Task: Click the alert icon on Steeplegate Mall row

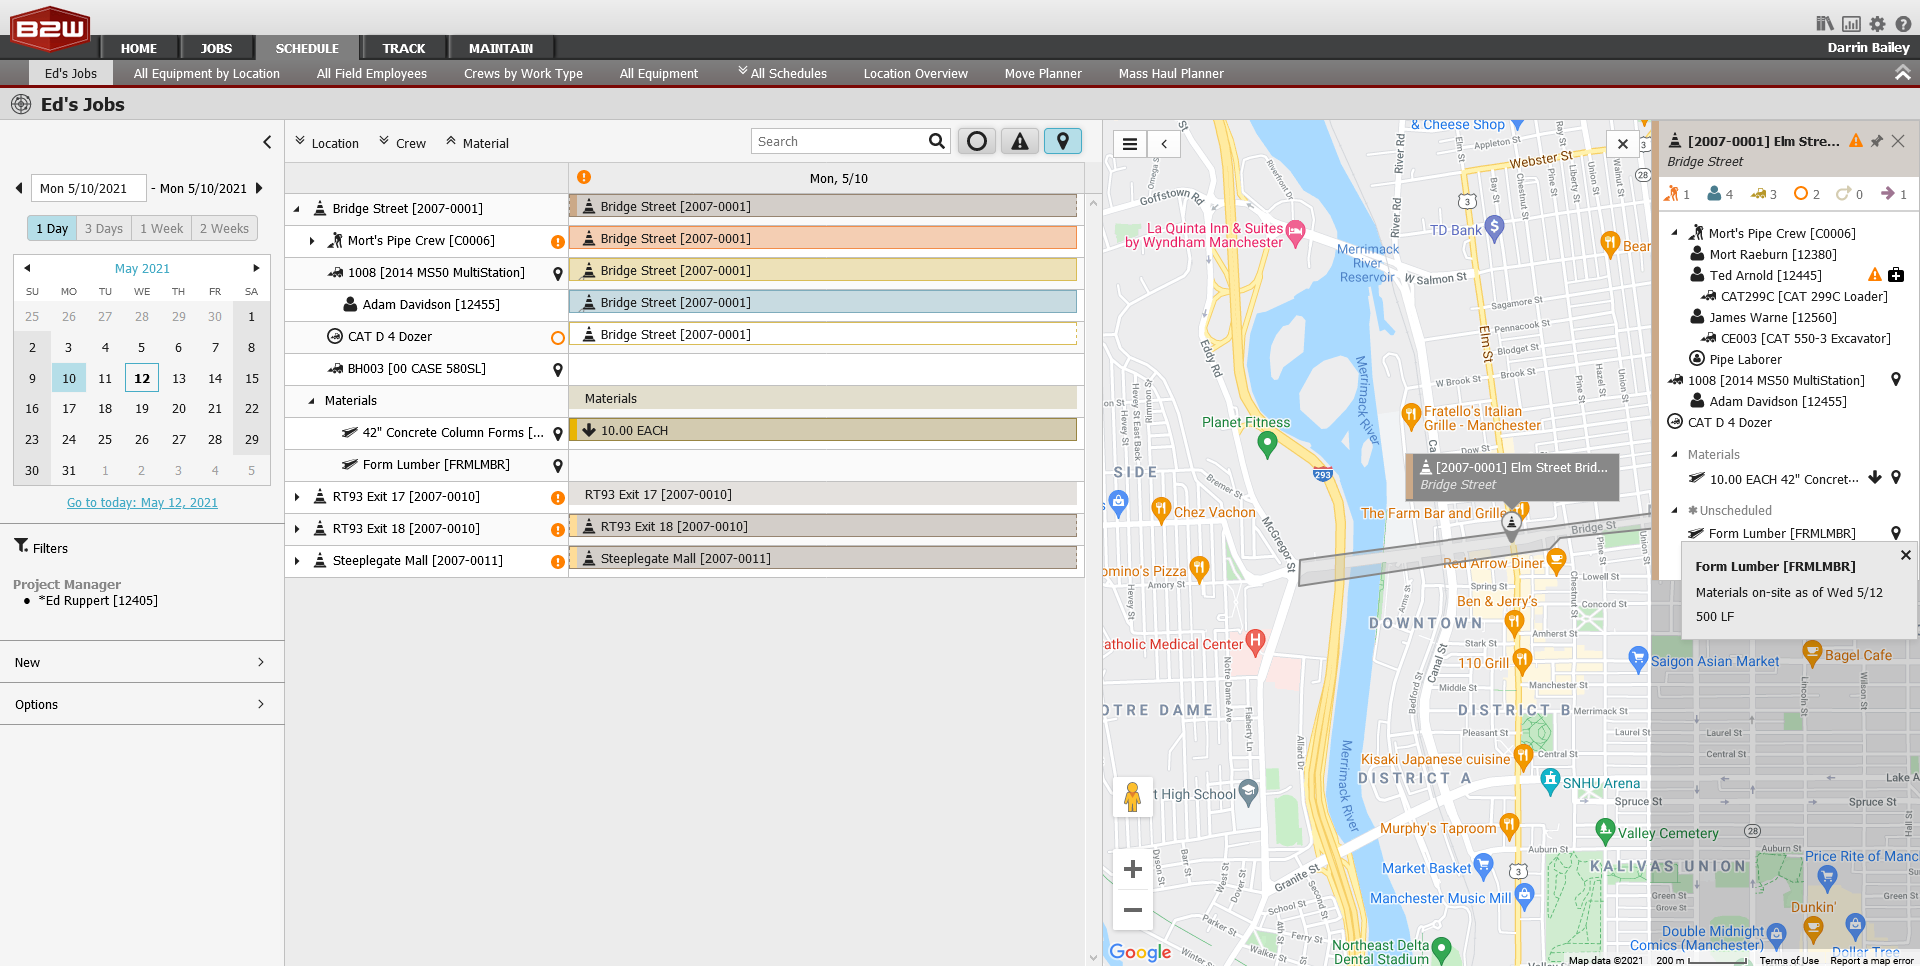Action: tap(558, 562)
